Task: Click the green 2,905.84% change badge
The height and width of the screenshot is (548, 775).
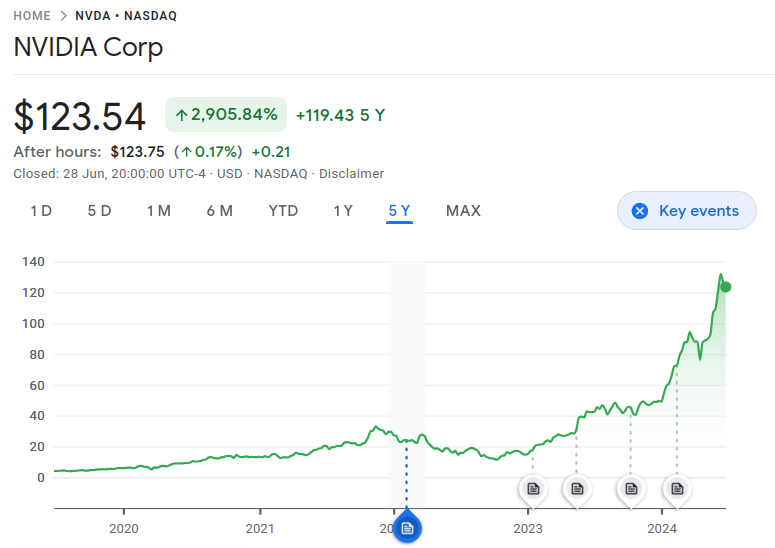Action: pyautogui.click(x=226, y=115)
